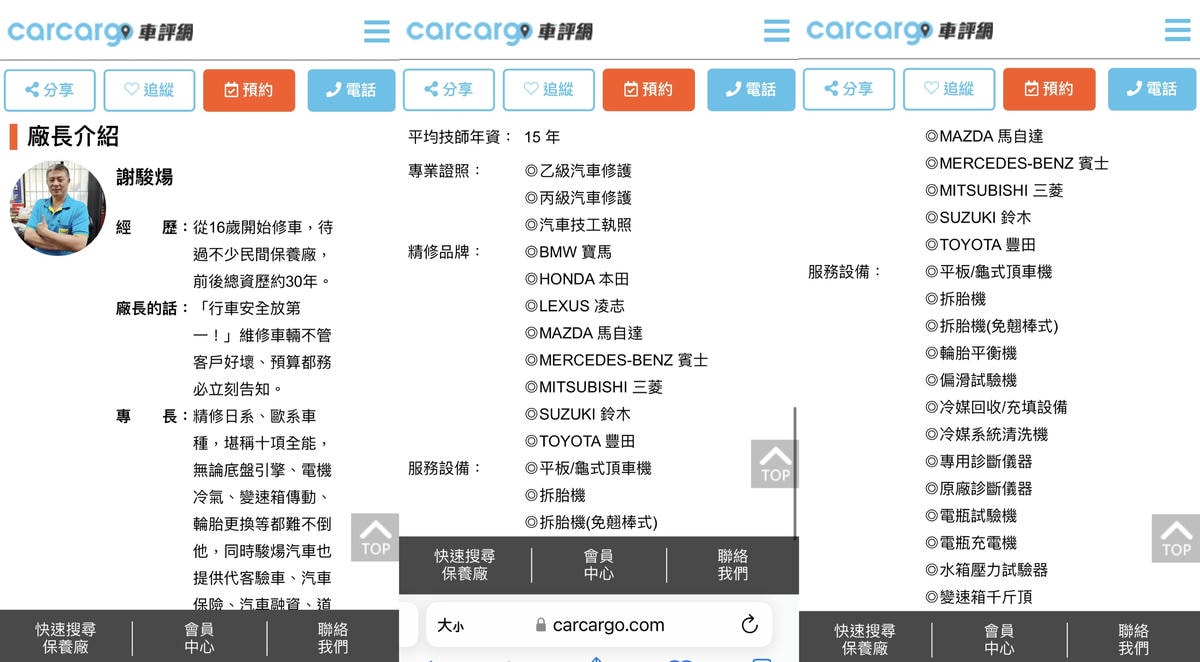Open hamburger menu in right screenshot
This screenshot has height=662, width=1200.
pos(1177,31)
